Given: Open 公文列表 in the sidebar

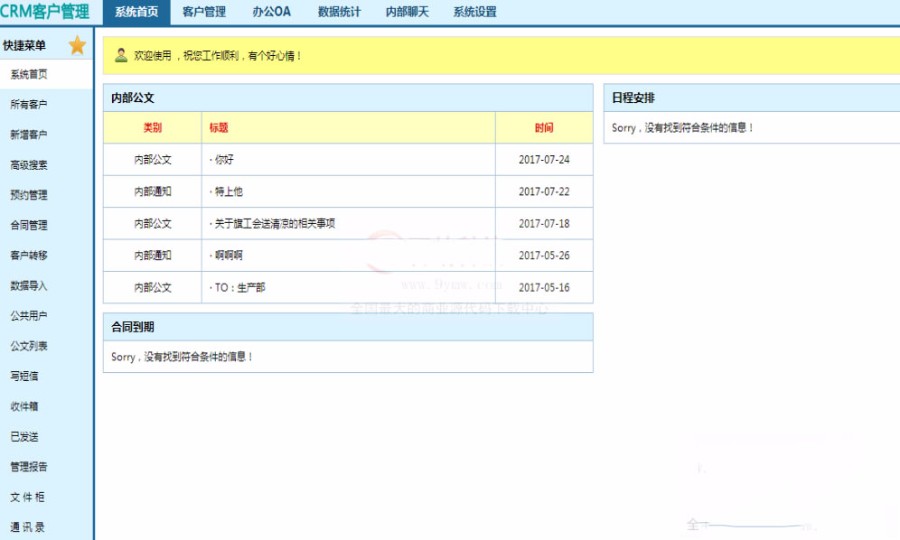Looking at the screenshot, I should pos(29,346).
